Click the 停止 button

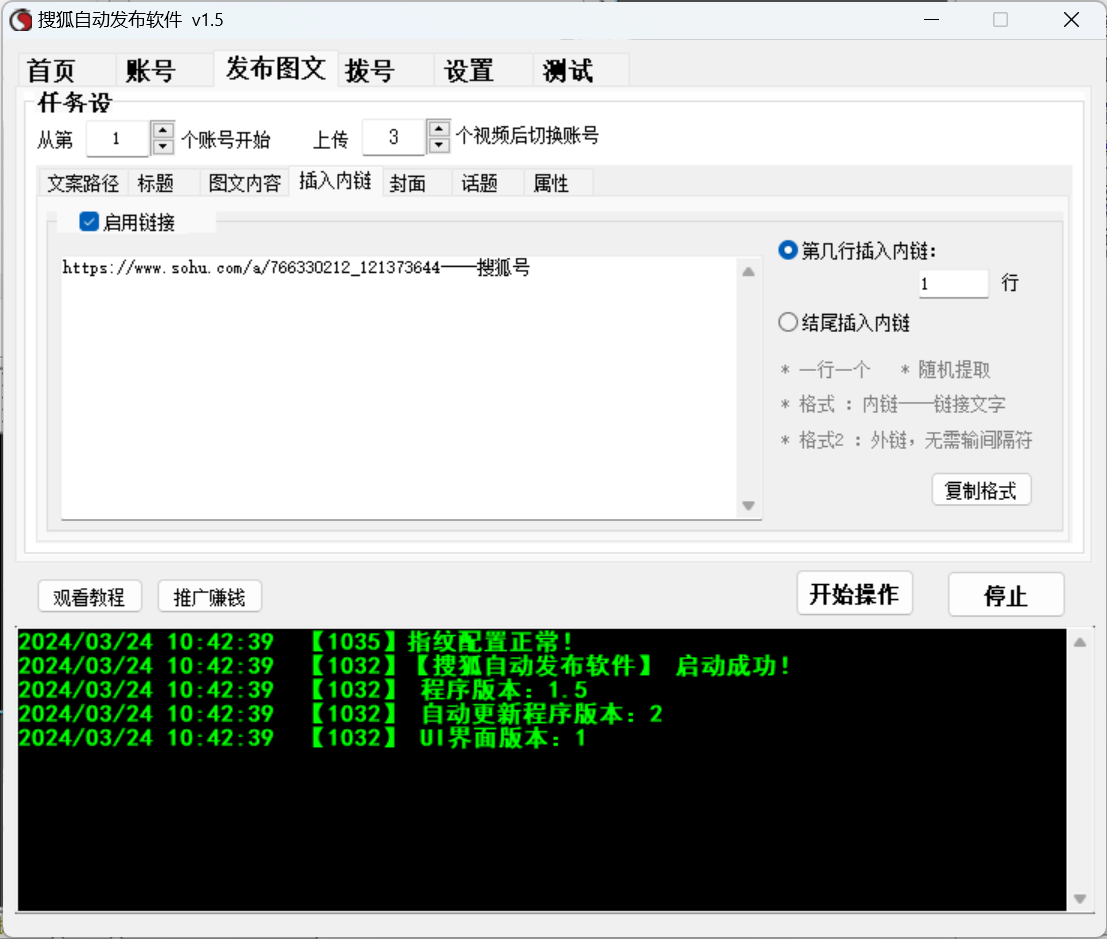[1005, 595]
